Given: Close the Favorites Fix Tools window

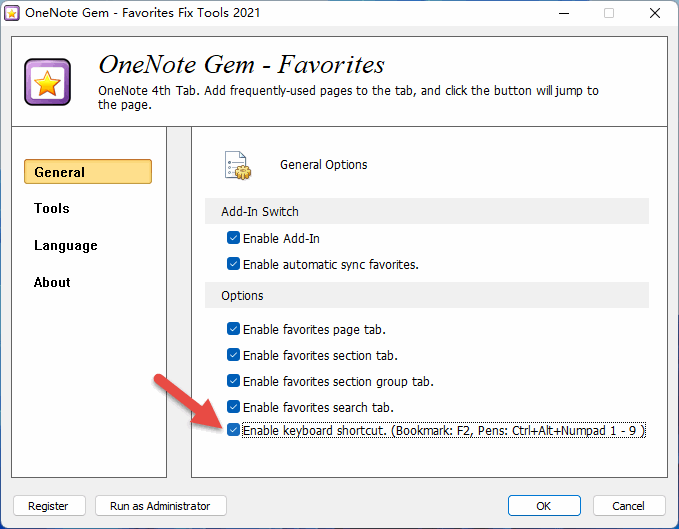Looking at the screenshot, I should [655, 13].
